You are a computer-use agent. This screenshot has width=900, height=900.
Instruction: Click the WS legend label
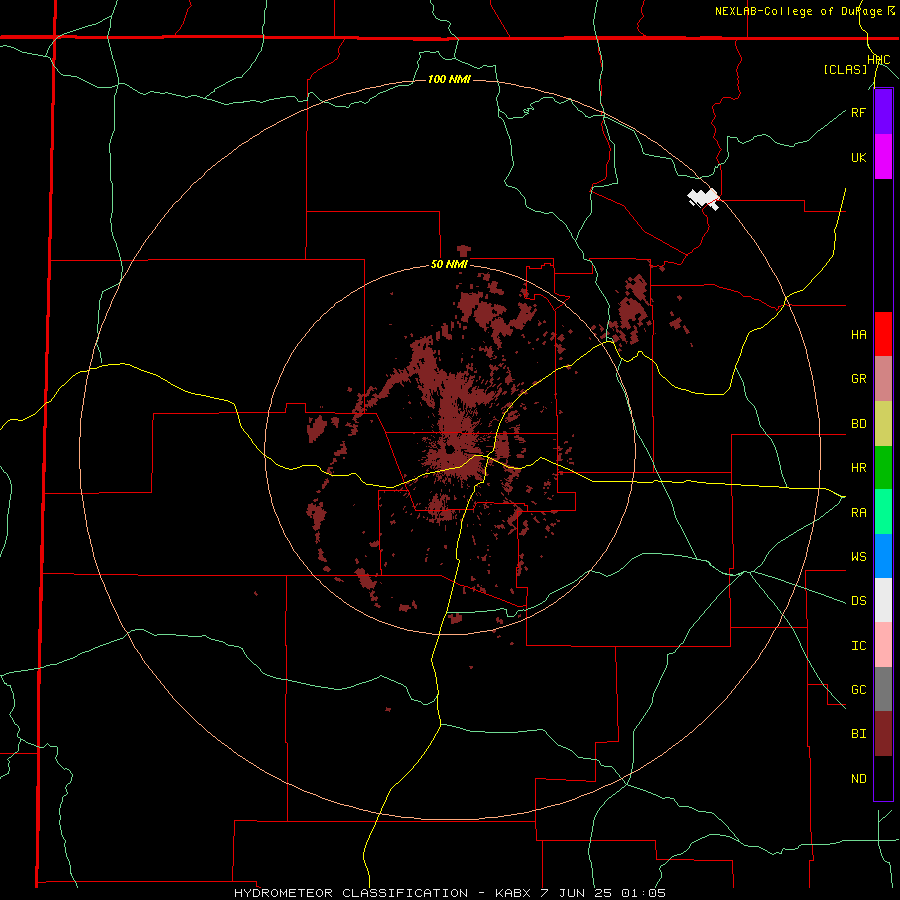pyautogui.click(x=859, y=556)
